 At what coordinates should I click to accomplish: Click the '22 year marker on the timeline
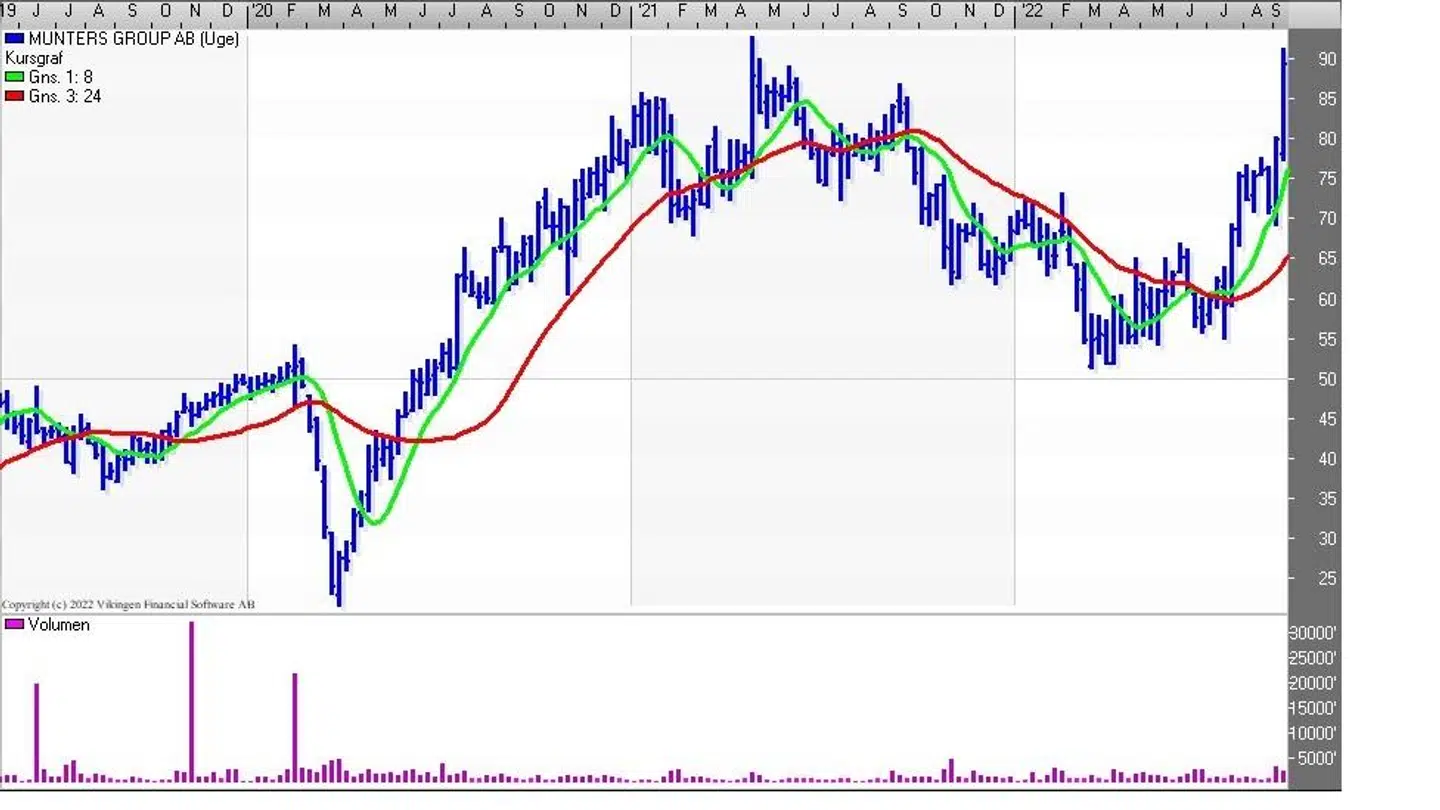click(x=1030, y=10)
